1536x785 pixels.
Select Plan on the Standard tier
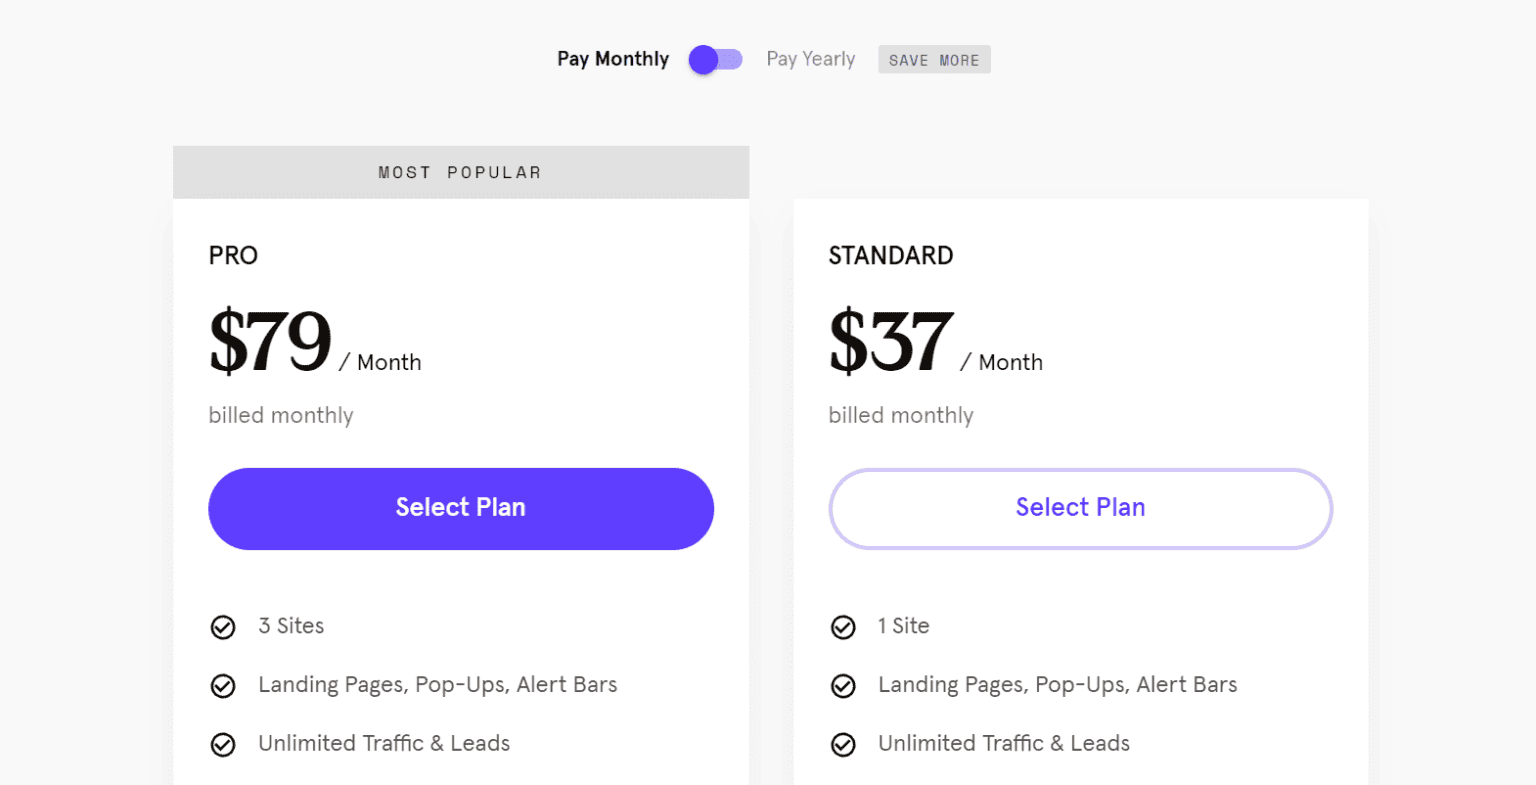pyautogui.click(x=1080, y=508)
